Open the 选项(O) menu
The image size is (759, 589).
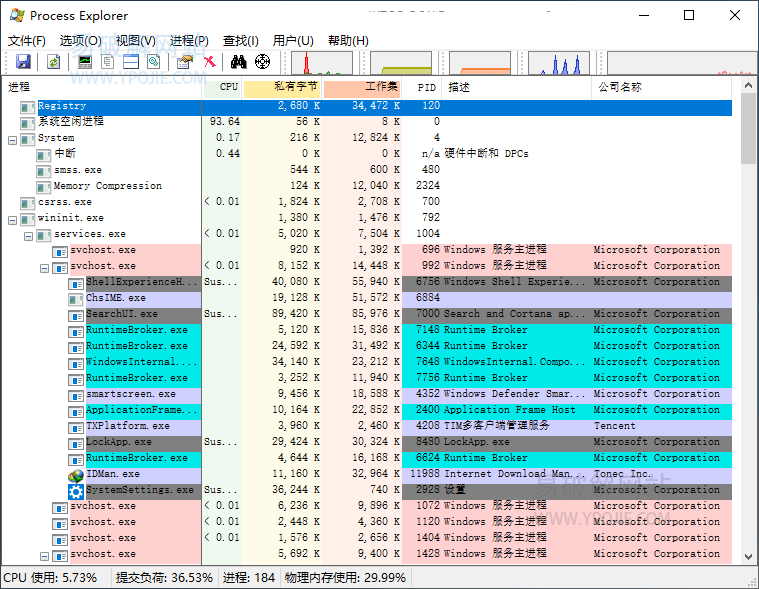click(80, 41)
